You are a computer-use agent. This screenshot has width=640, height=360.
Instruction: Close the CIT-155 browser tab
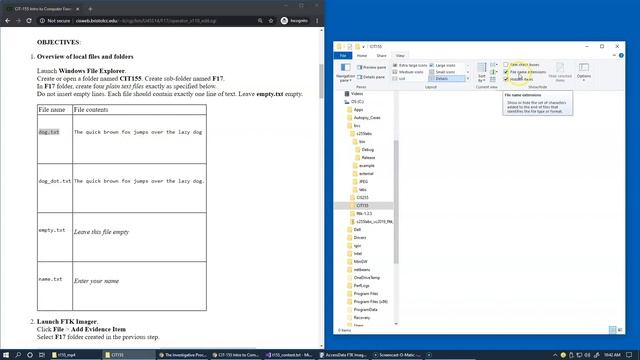tap(78, 9)
